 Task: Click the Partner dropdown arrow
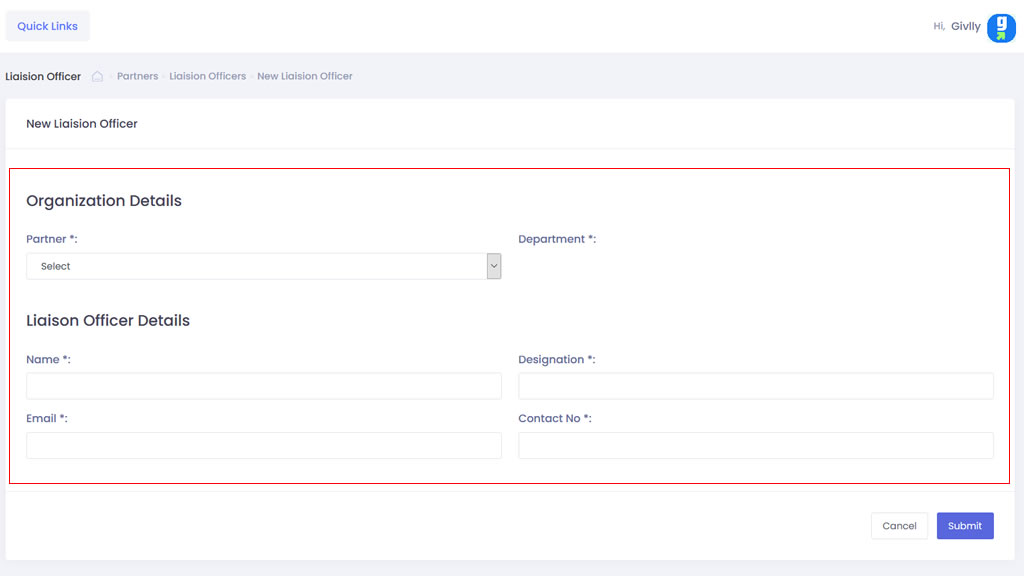pos(493,266)
